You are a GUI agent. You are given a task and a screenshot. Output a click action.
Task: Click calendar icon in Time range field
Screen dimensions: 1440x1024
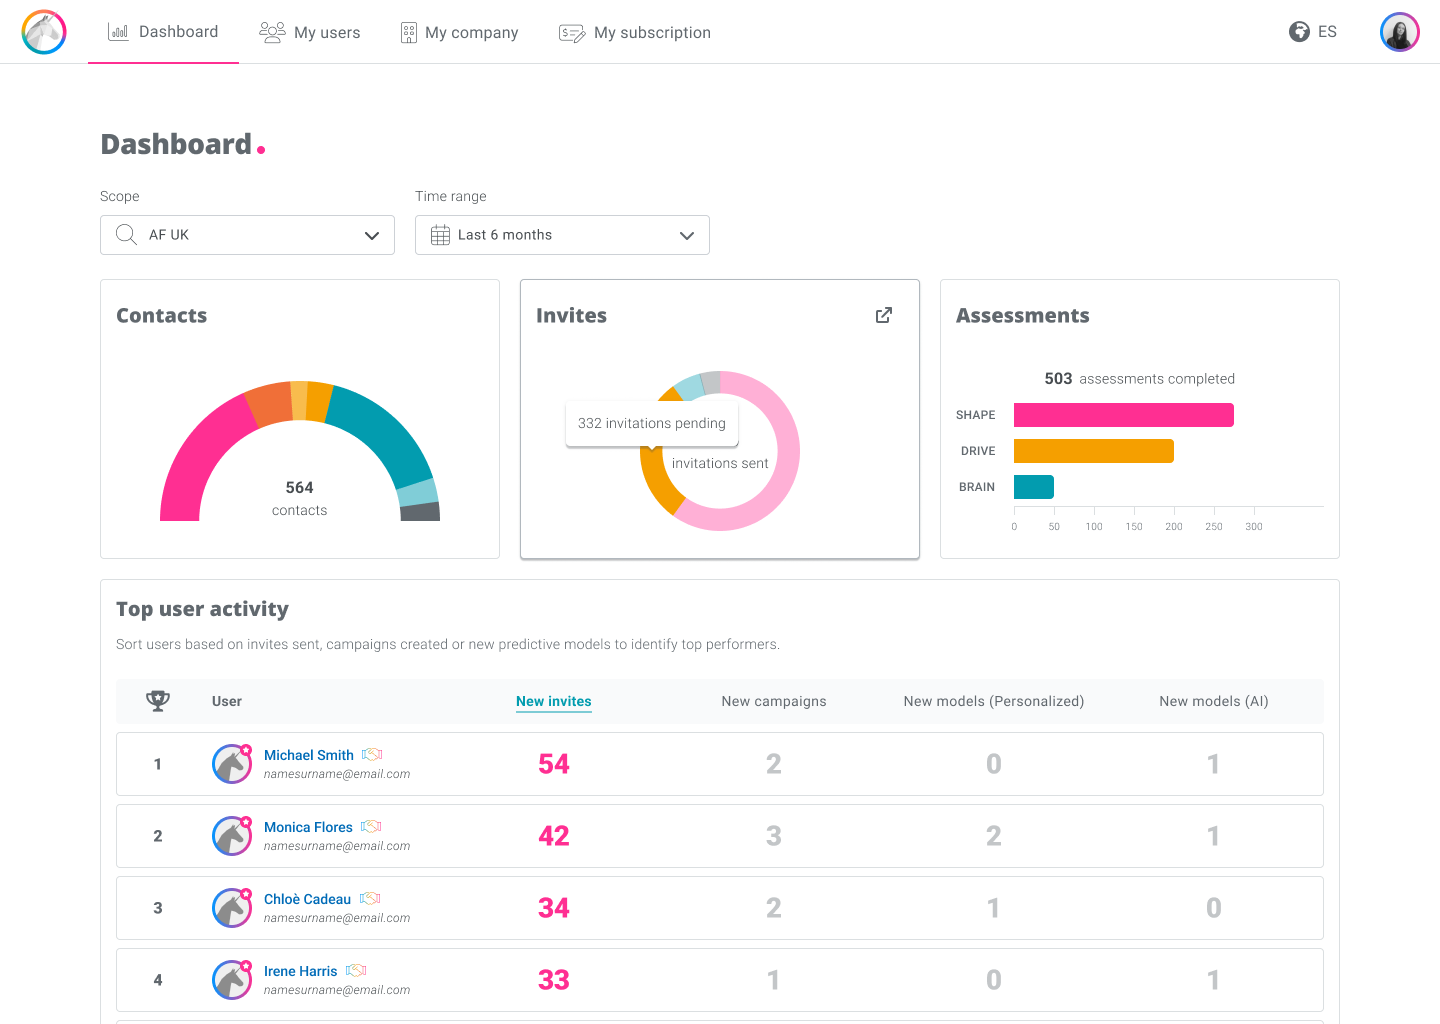(x=440, y=235)
